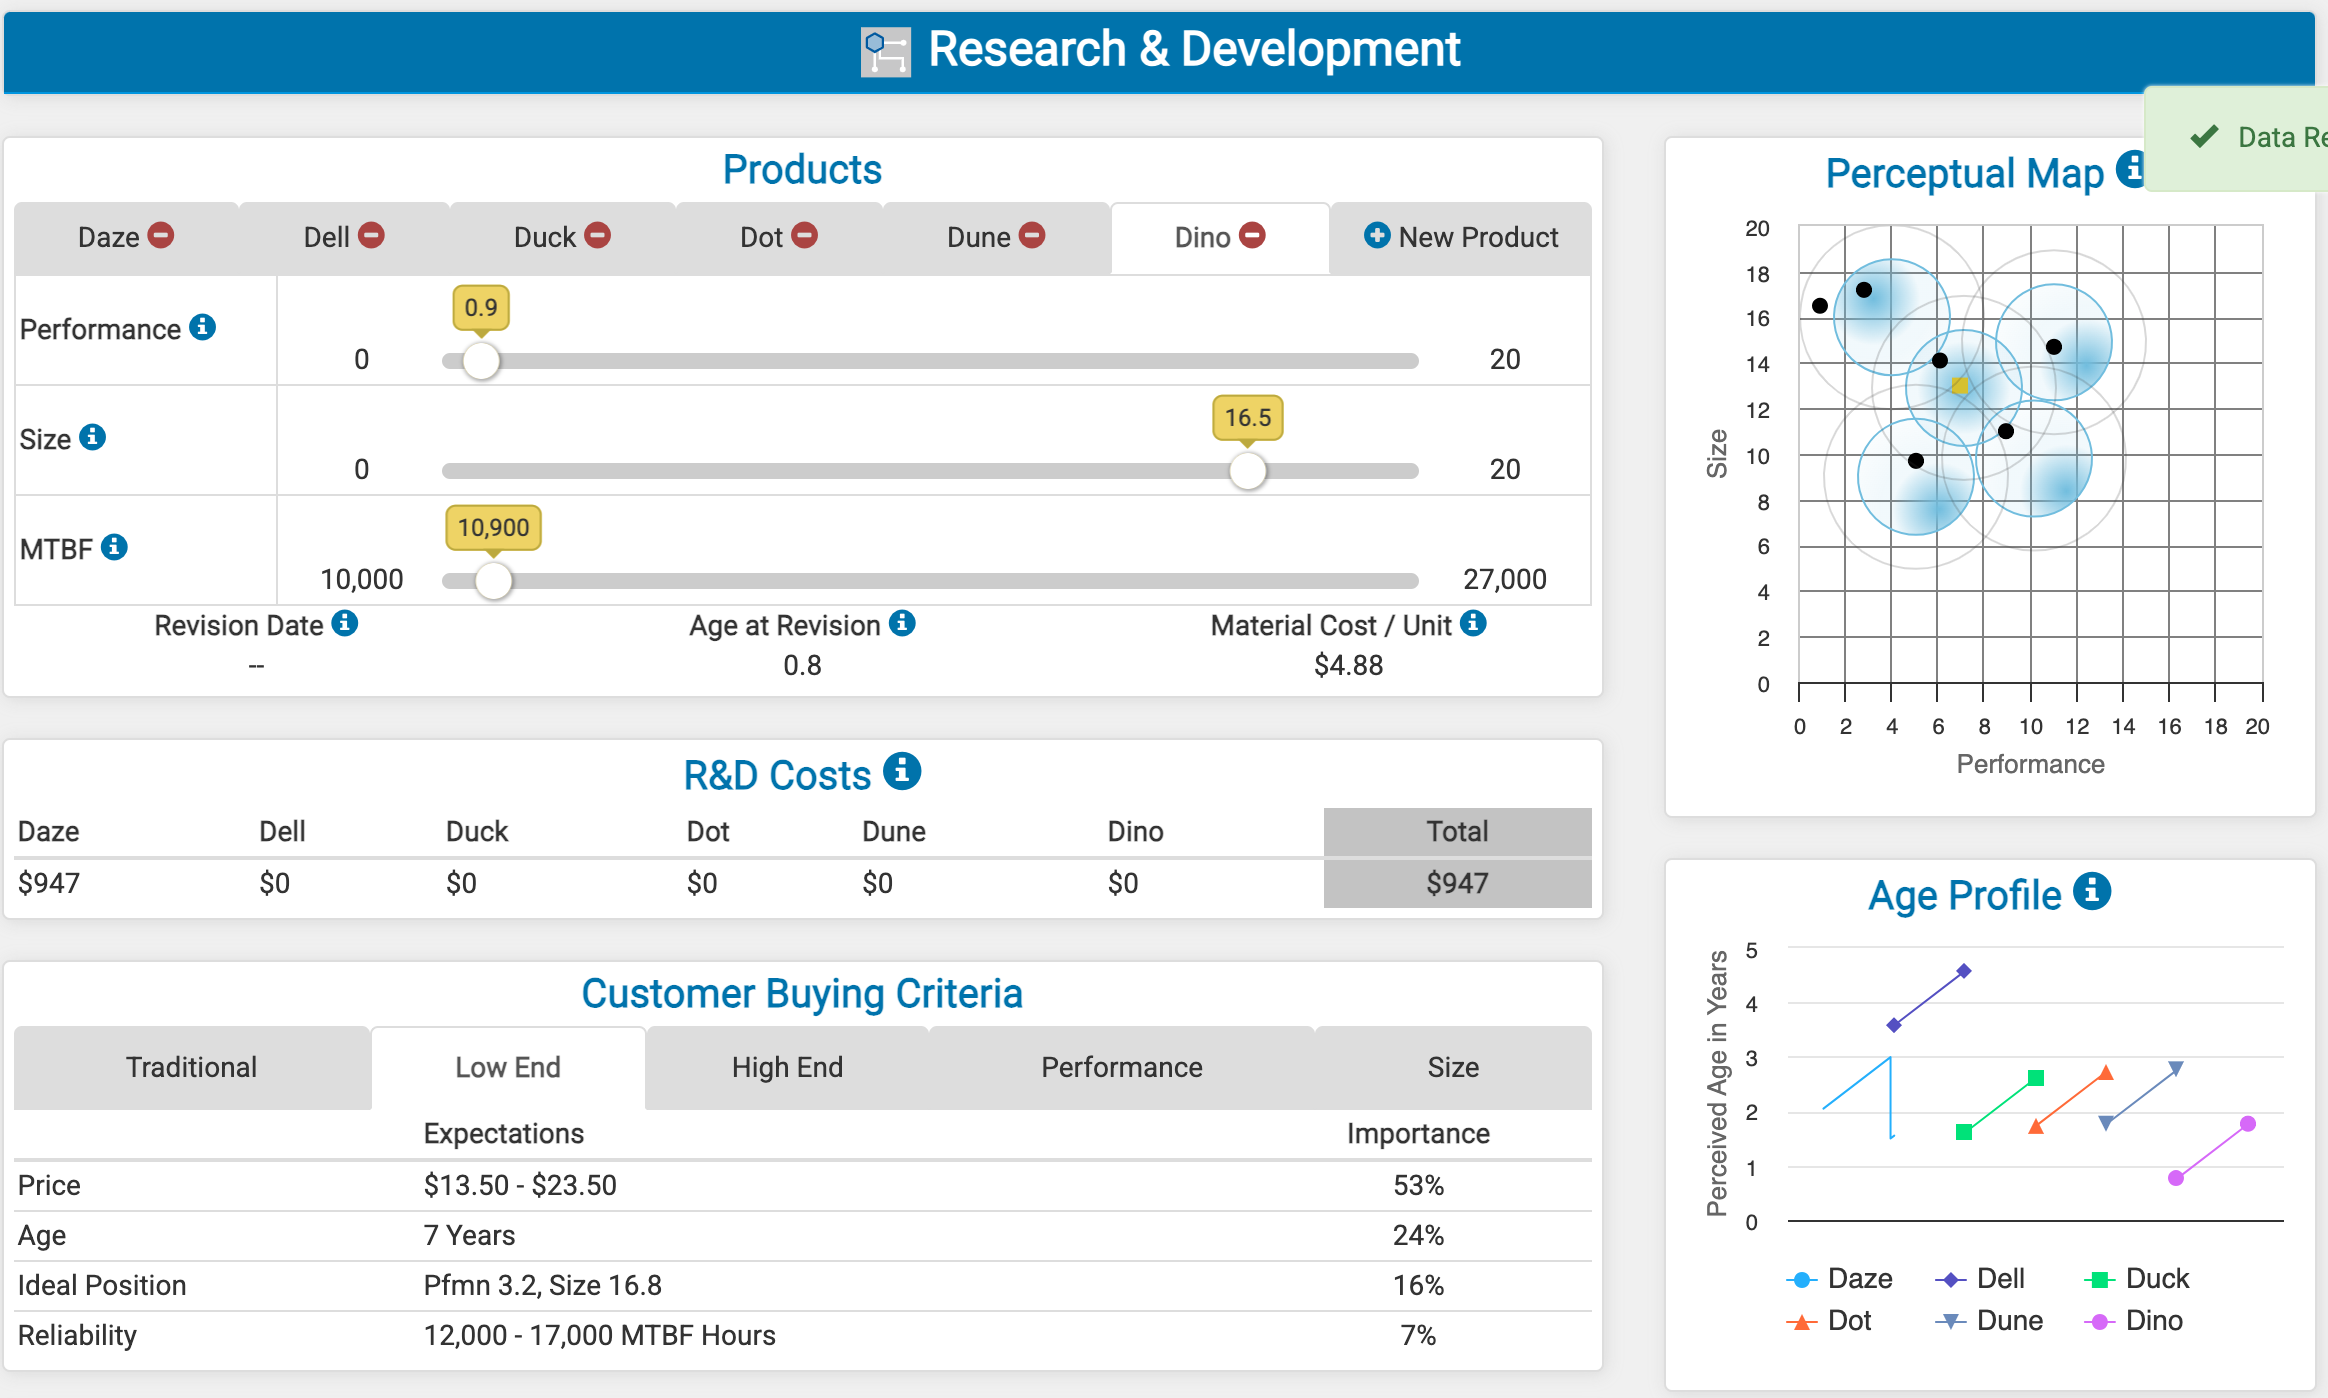Viewport: 2328px width, 1398px height.
Task: Open the Performance info icon in Products
Action: click(203, 327)
